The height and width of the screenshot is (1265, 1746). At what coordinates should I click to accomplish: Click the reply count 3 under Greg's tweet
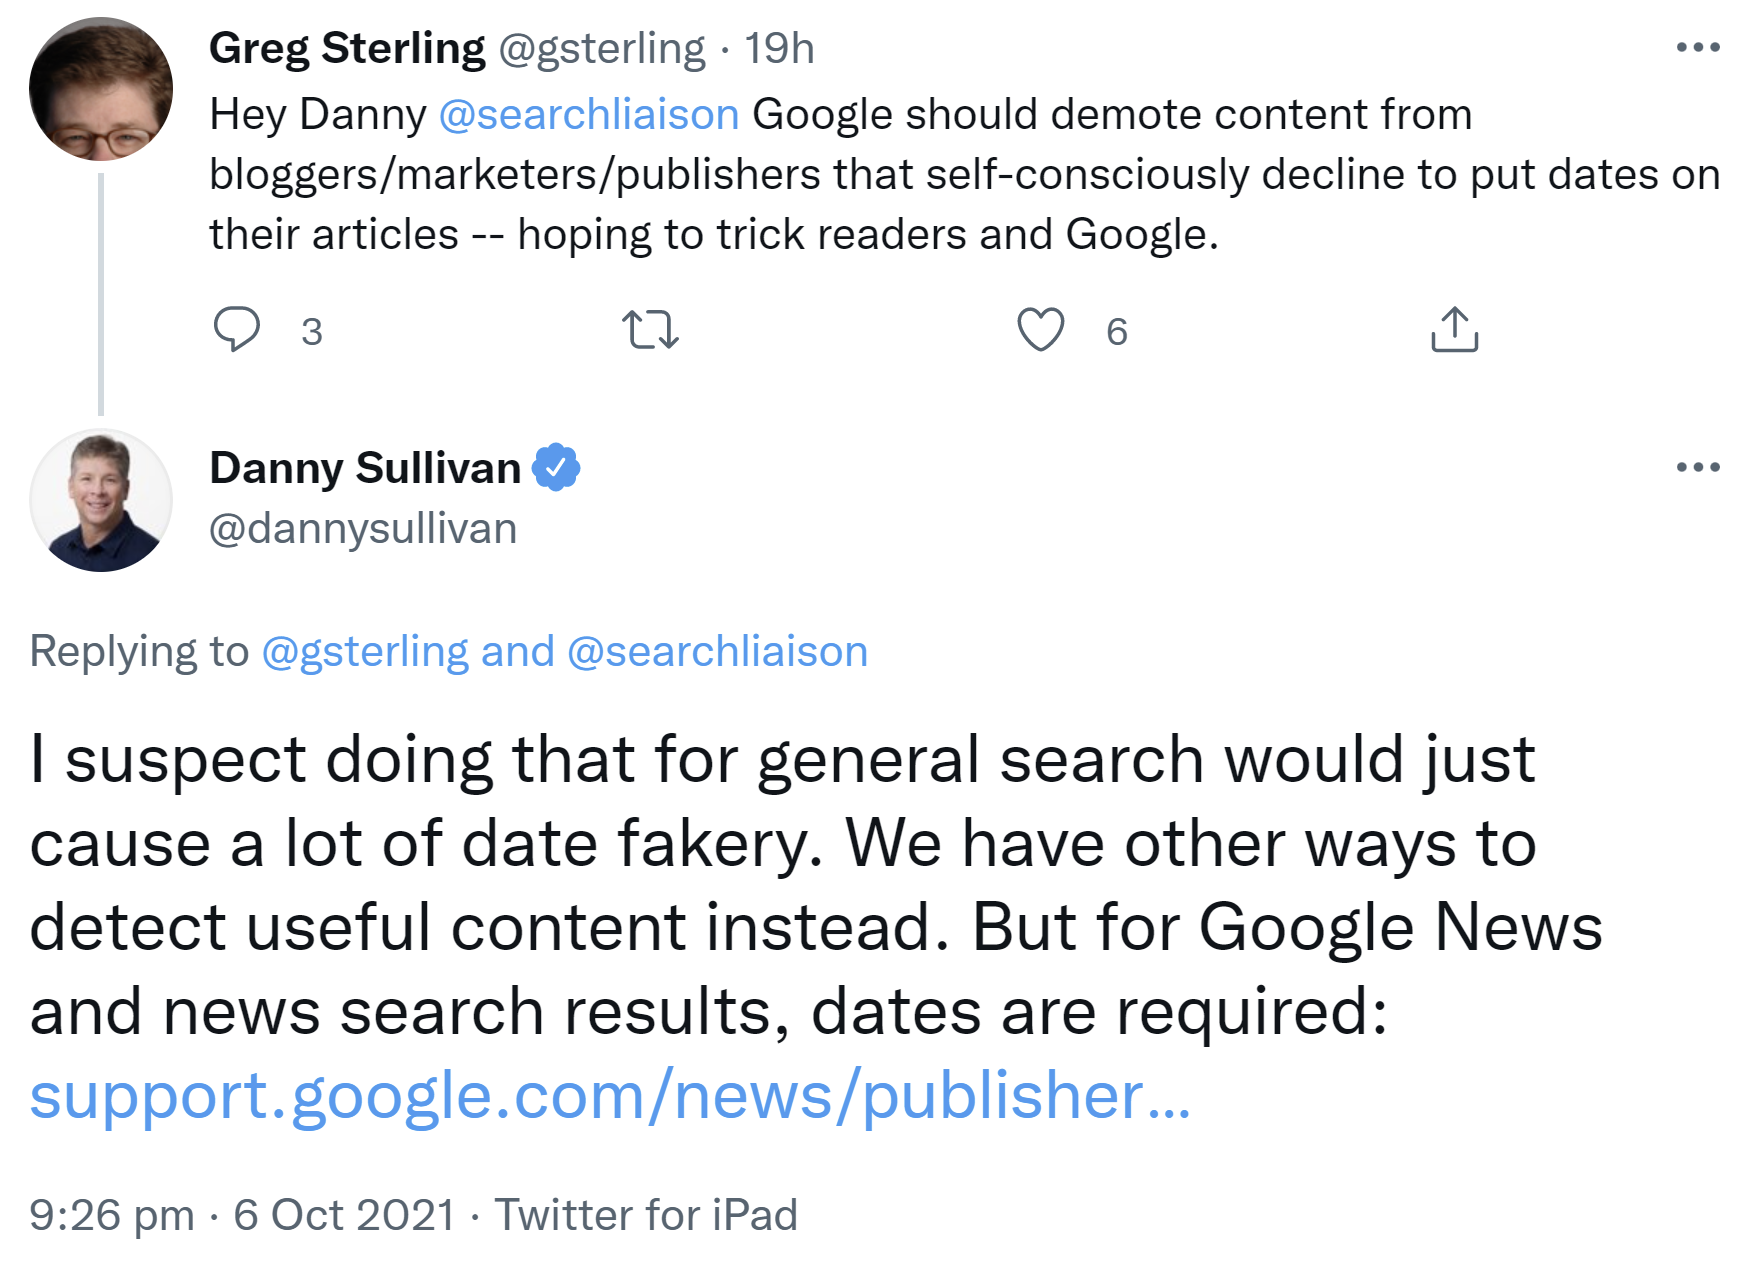(x=311, y=333)
